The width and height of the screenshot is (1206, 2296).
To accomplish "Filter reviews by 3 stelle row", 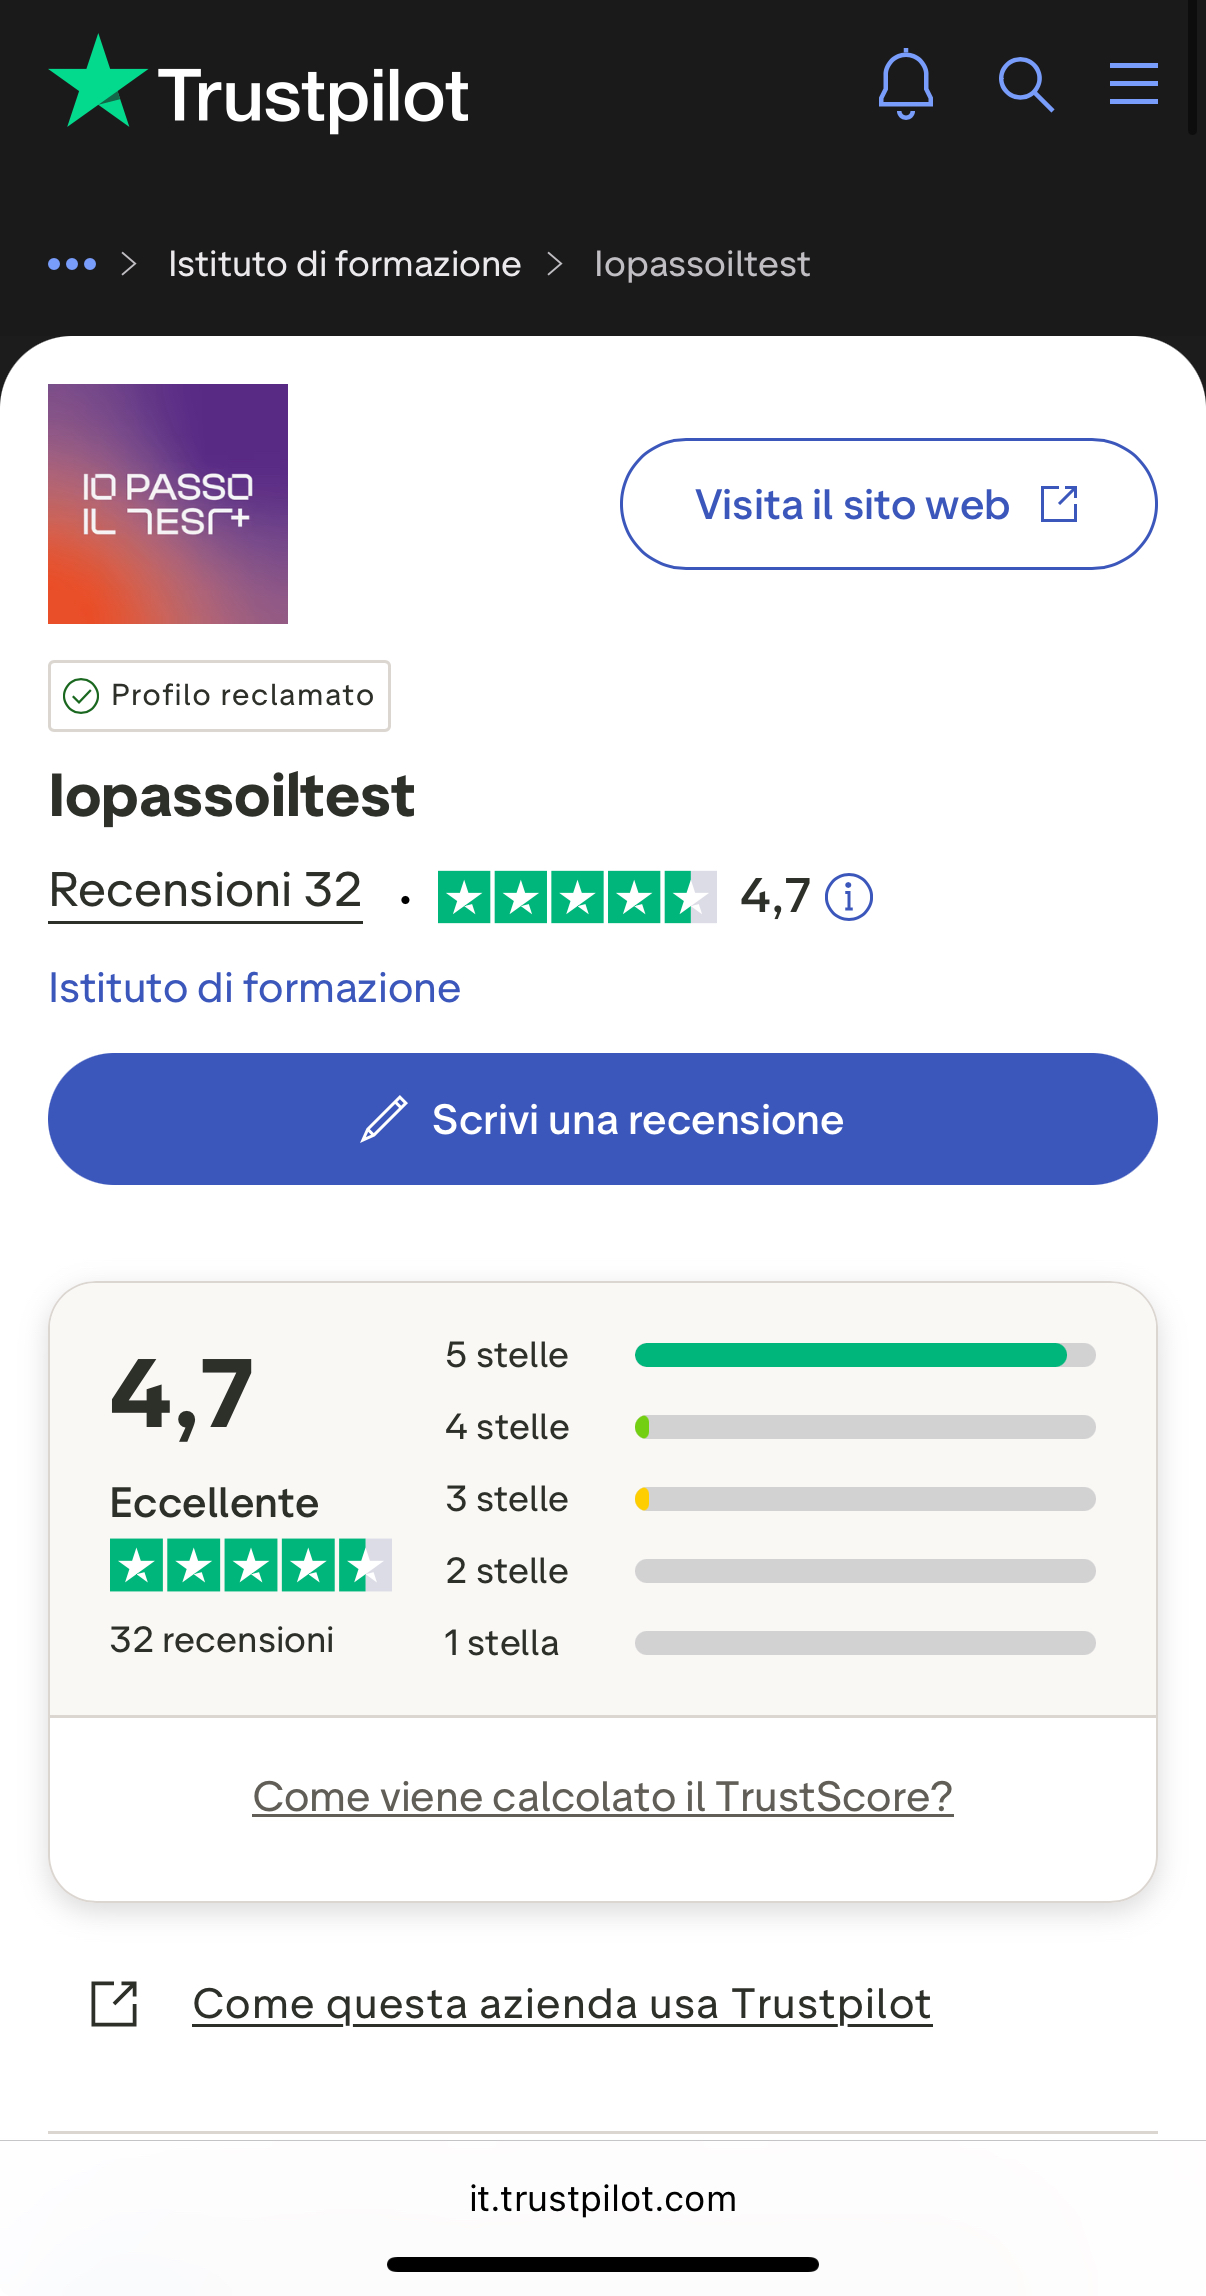I will (770, 1499).
